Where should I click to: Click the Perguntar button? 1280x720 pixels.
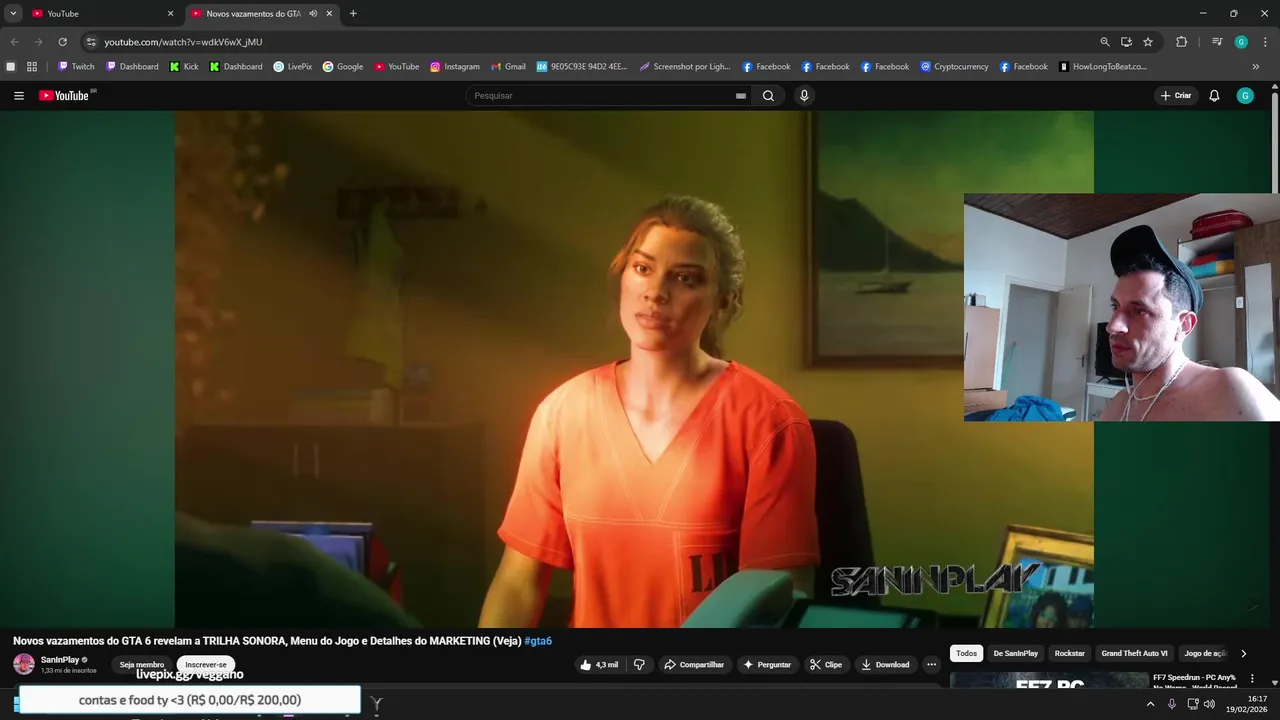(767, 665)
